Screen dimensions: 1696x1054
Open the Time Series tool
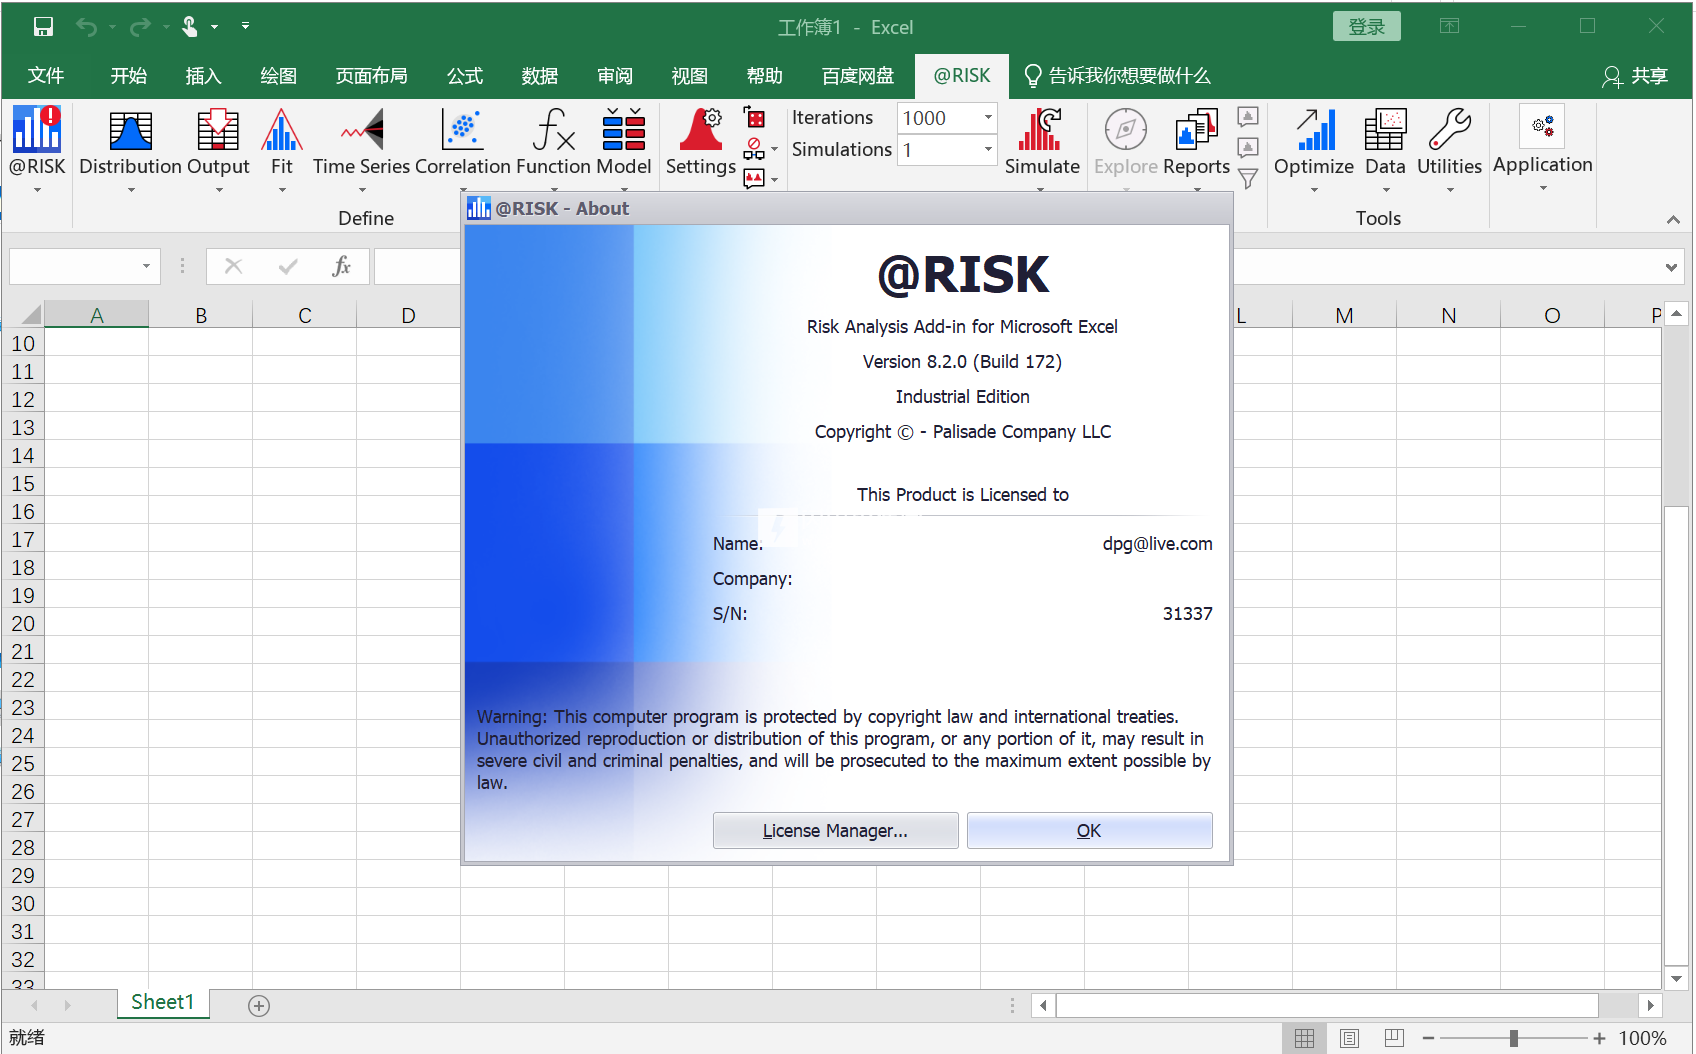pos(362,130)
